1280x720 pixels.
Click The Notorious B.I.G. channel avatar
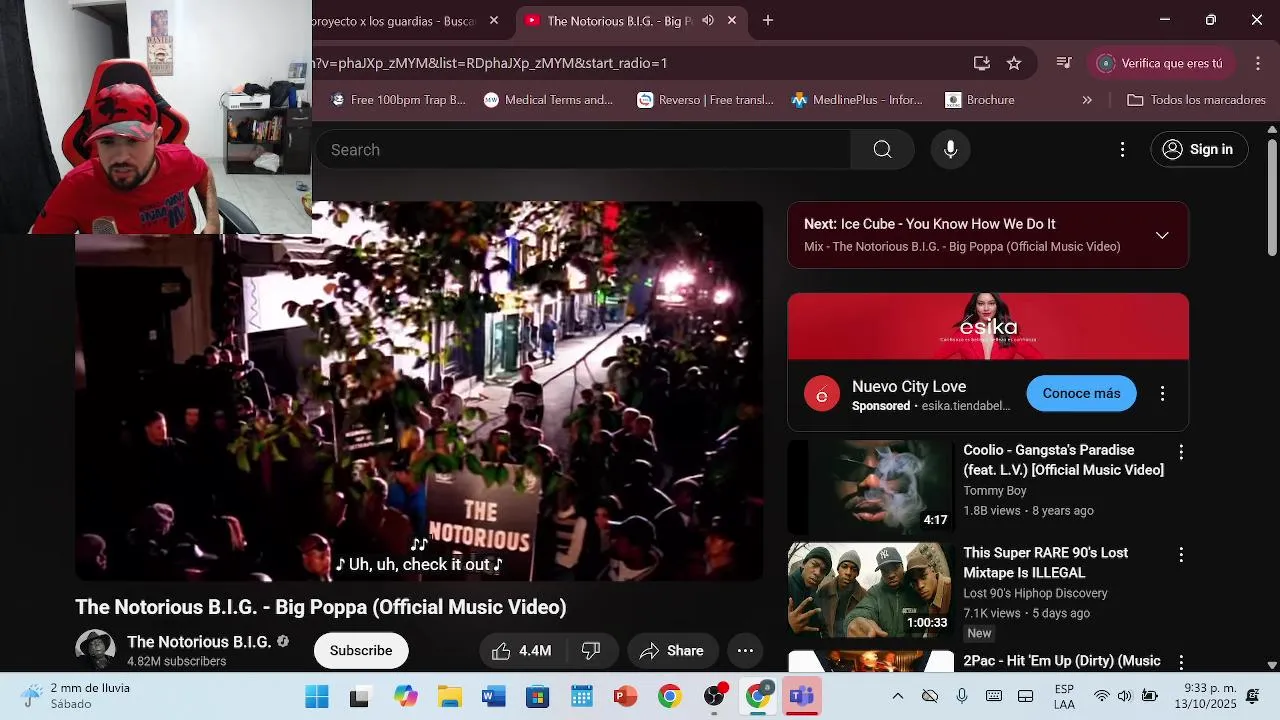95,649
